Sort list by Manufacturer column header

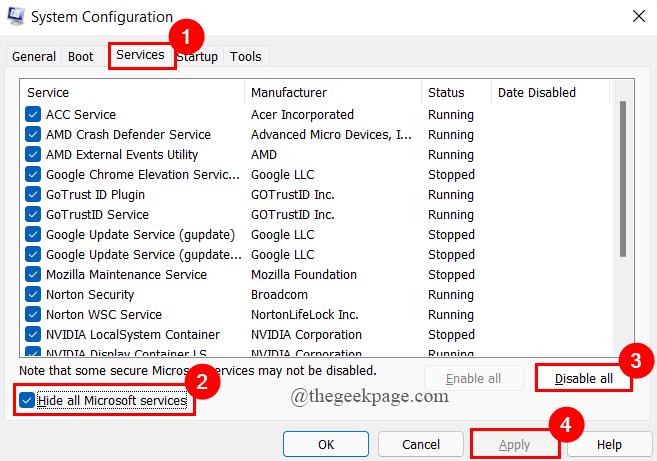point(332,93)
